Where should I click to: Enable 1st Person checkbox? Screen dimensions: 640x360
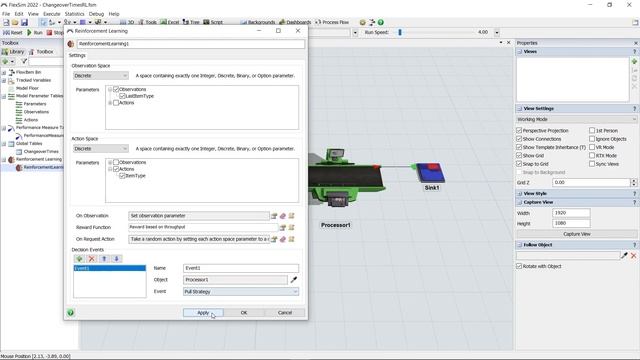[592, 131]
